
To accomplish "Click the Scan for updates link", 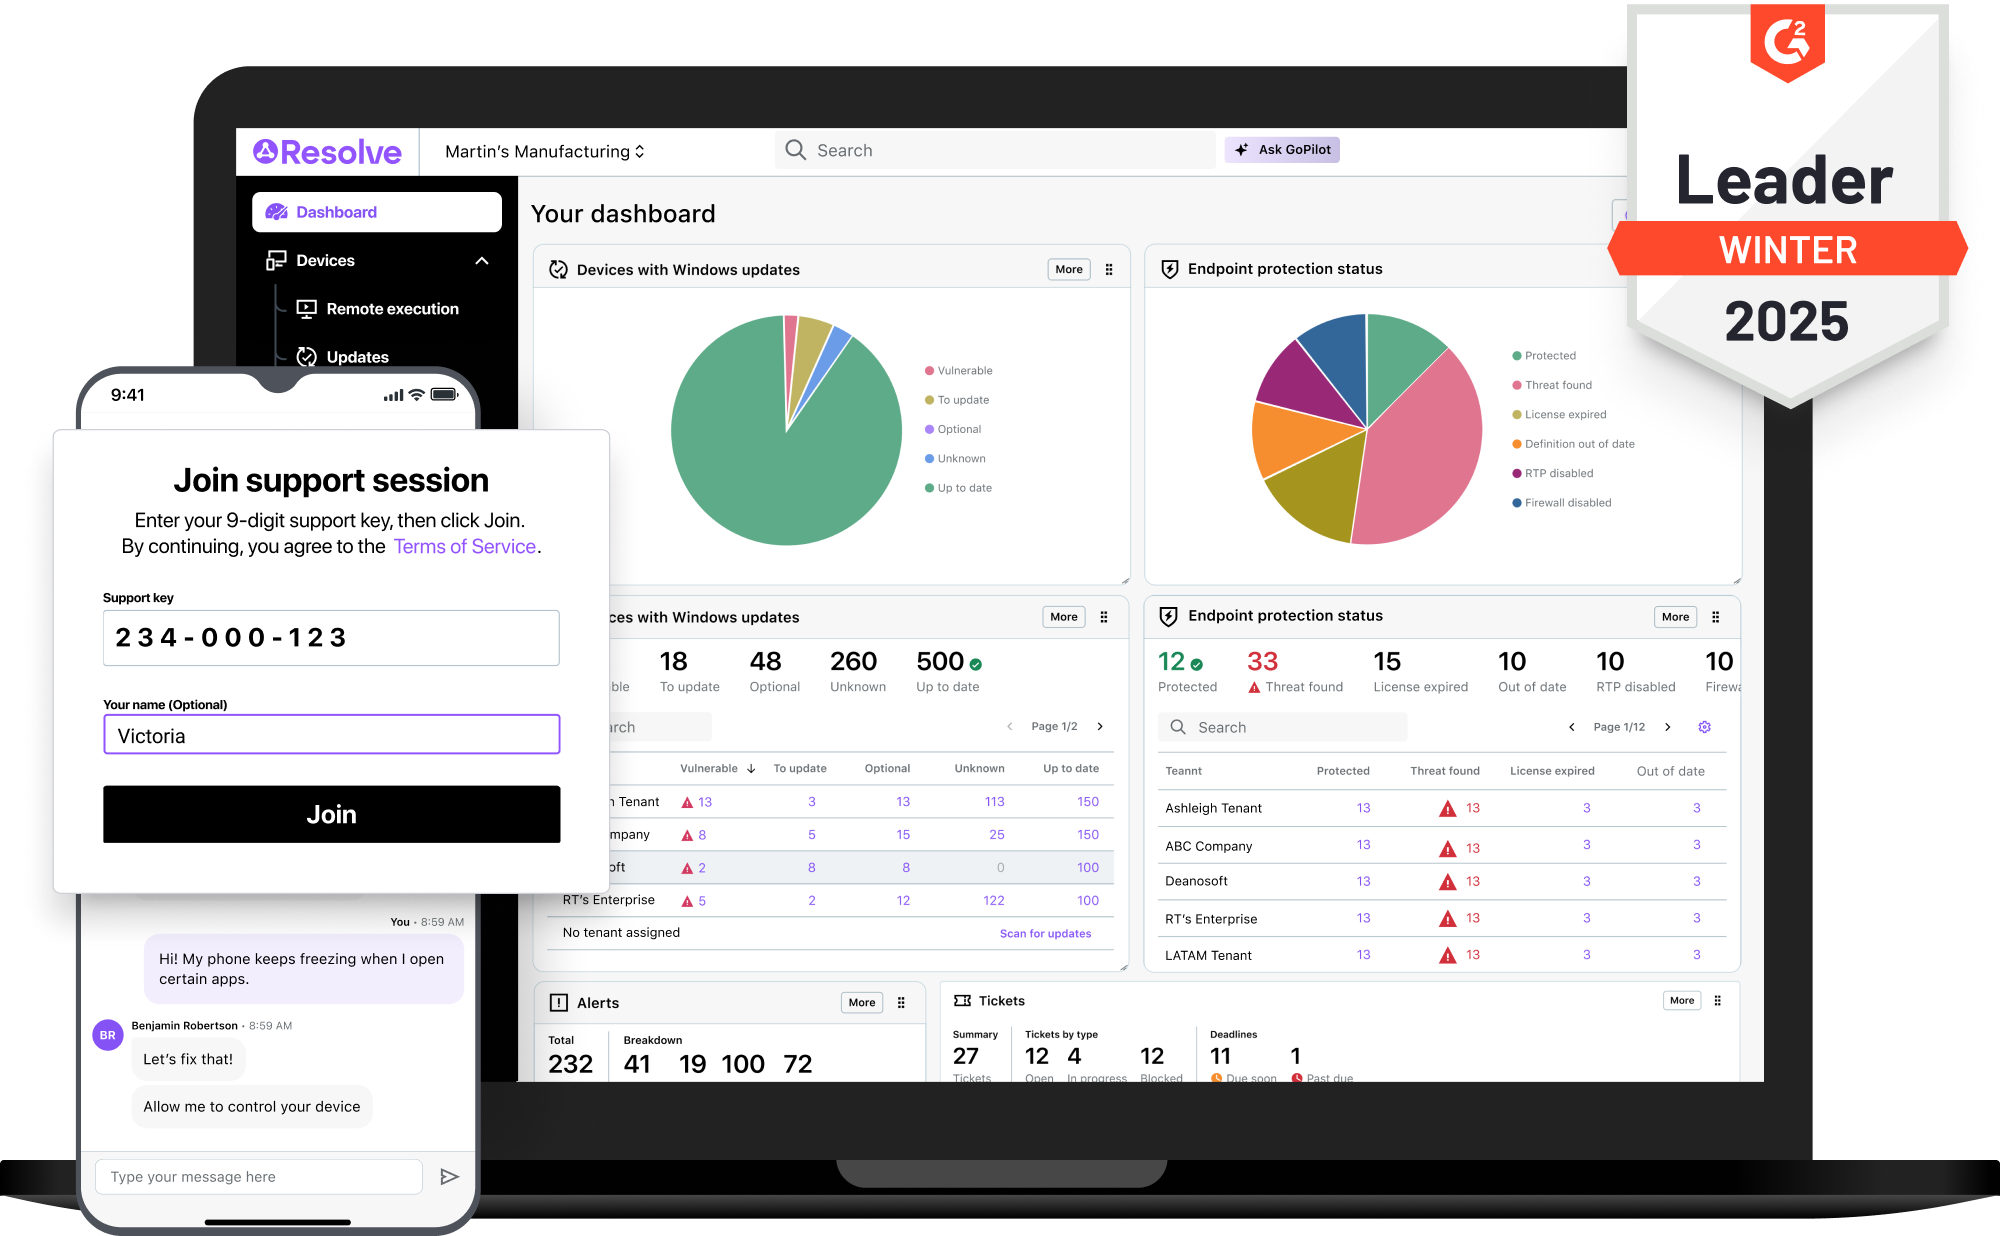I will [1045, 932].
